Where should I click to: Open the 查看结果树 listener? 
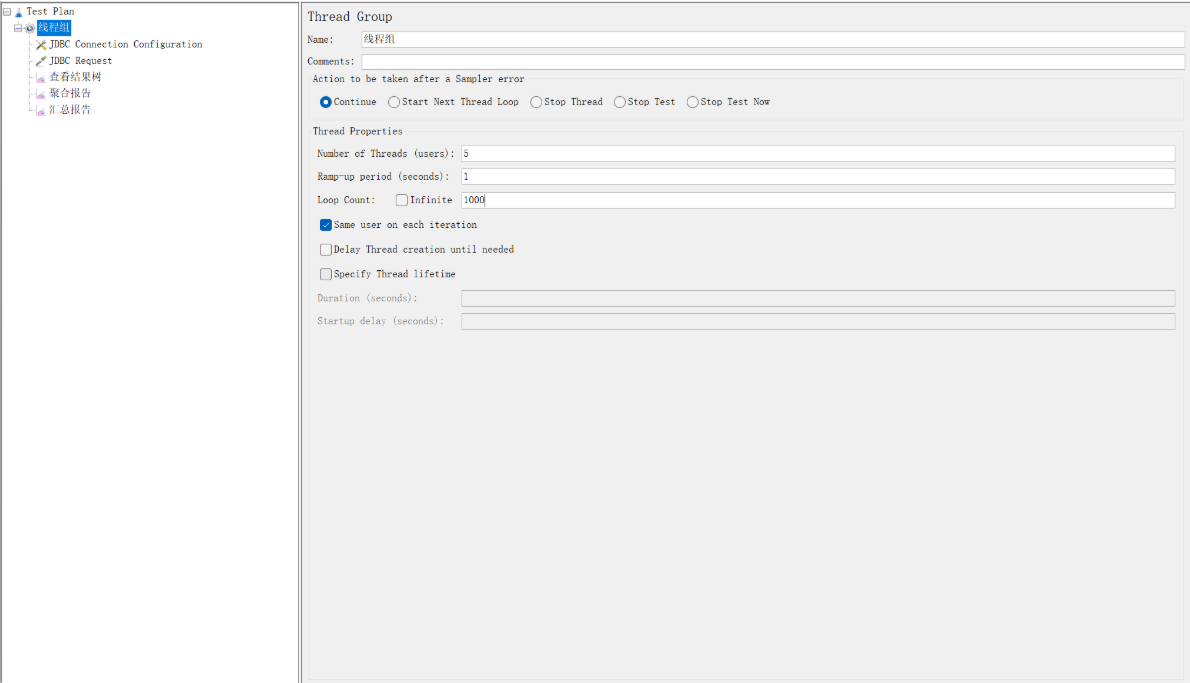coord(75,77)
